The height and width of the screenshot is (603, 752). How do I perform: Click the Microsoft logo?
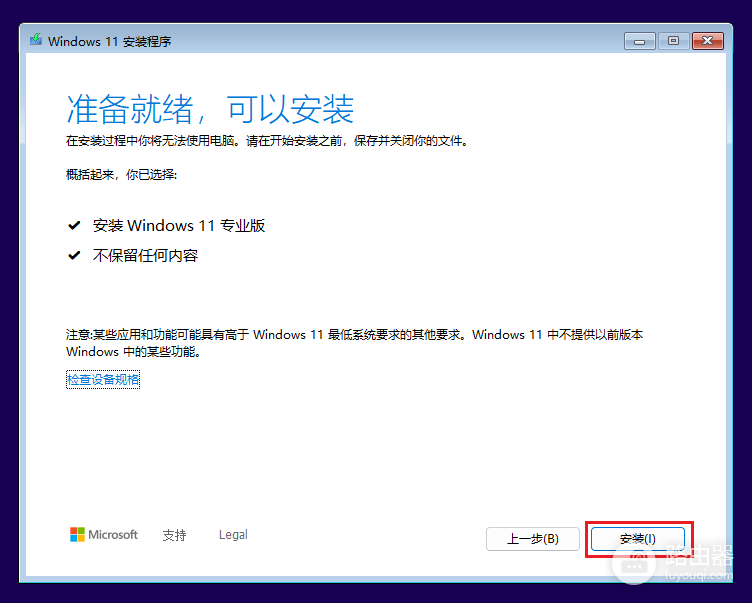point(104,534)
